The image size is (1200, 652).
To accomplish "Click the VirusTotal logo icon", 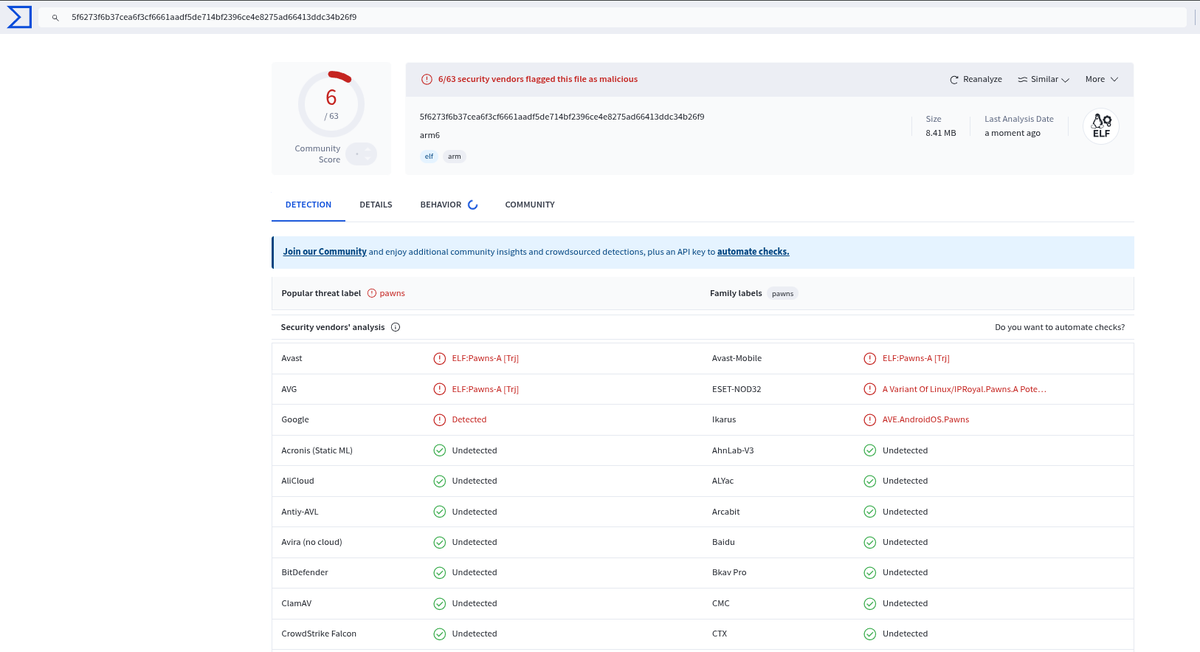I will click(19, 17).
